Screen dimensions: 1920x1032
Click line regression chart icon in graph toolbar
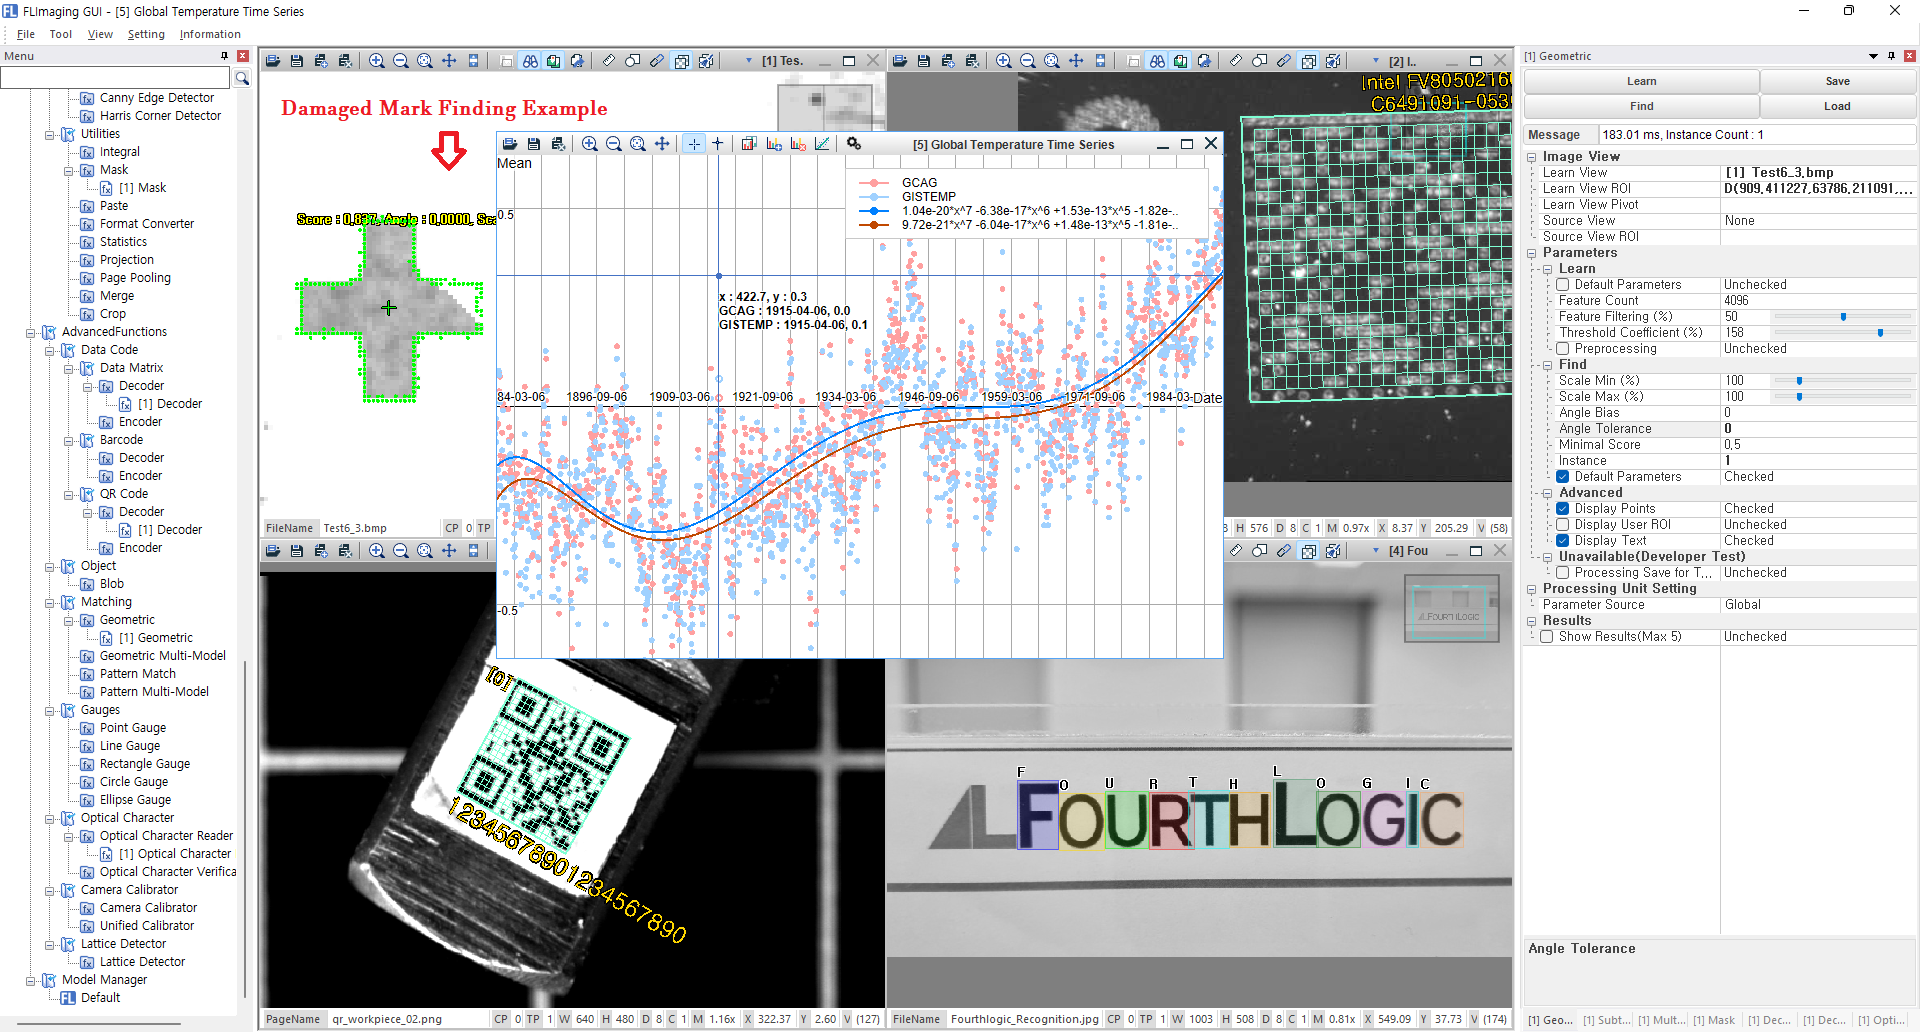822,144
